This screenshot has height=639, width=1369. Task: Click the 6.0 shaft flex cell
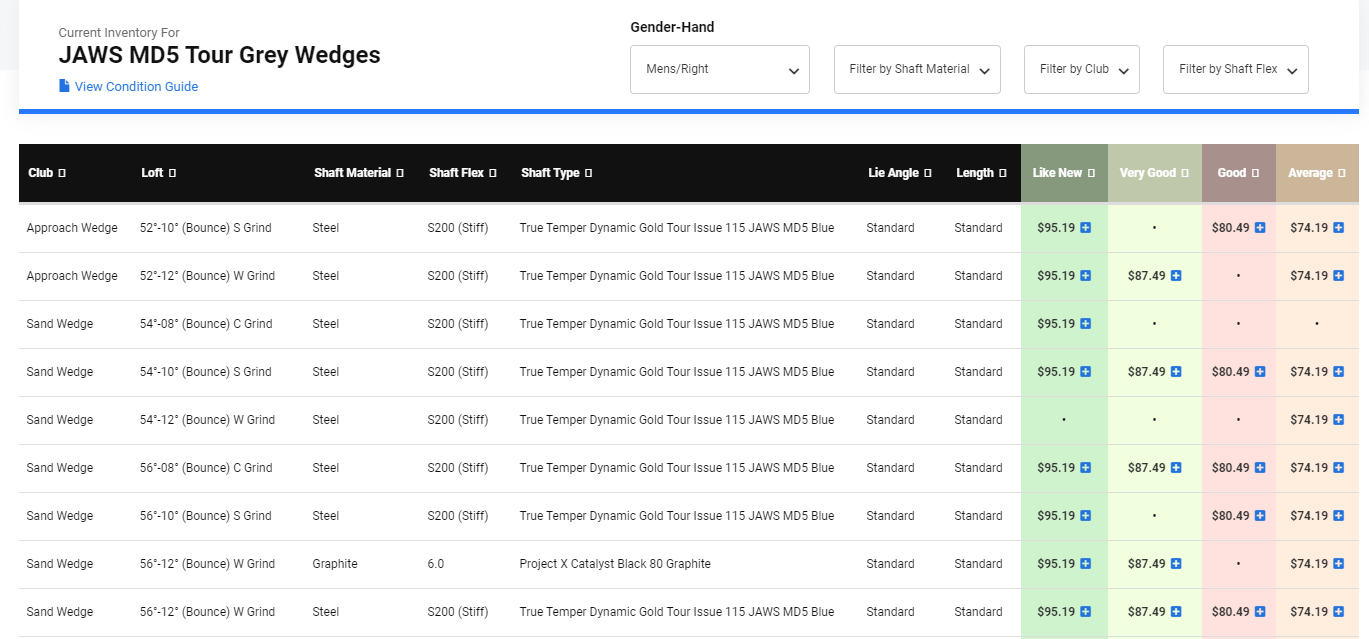(x=436, y=564)
